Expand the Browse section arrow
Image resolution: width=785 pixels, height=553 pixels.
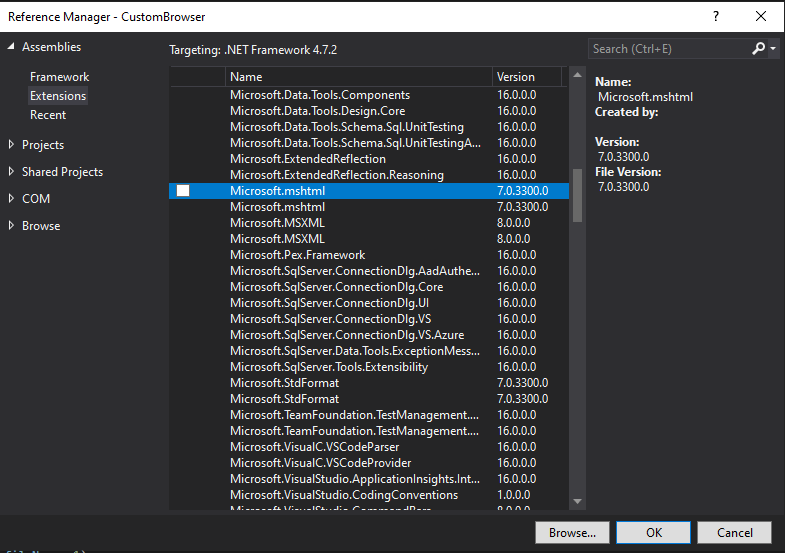pos(11,226)
